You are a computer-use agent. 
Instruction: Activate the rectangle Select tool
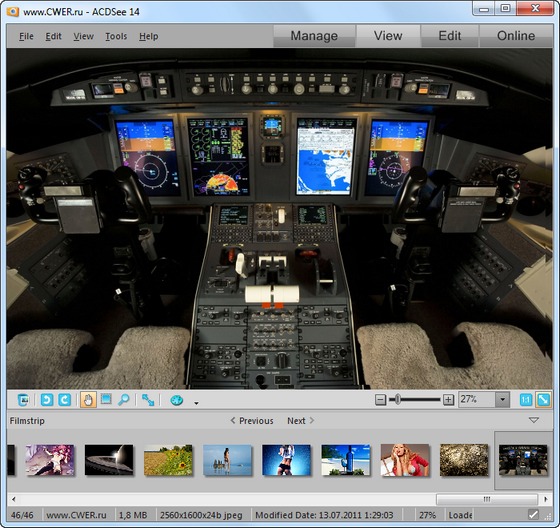[106, 399]
